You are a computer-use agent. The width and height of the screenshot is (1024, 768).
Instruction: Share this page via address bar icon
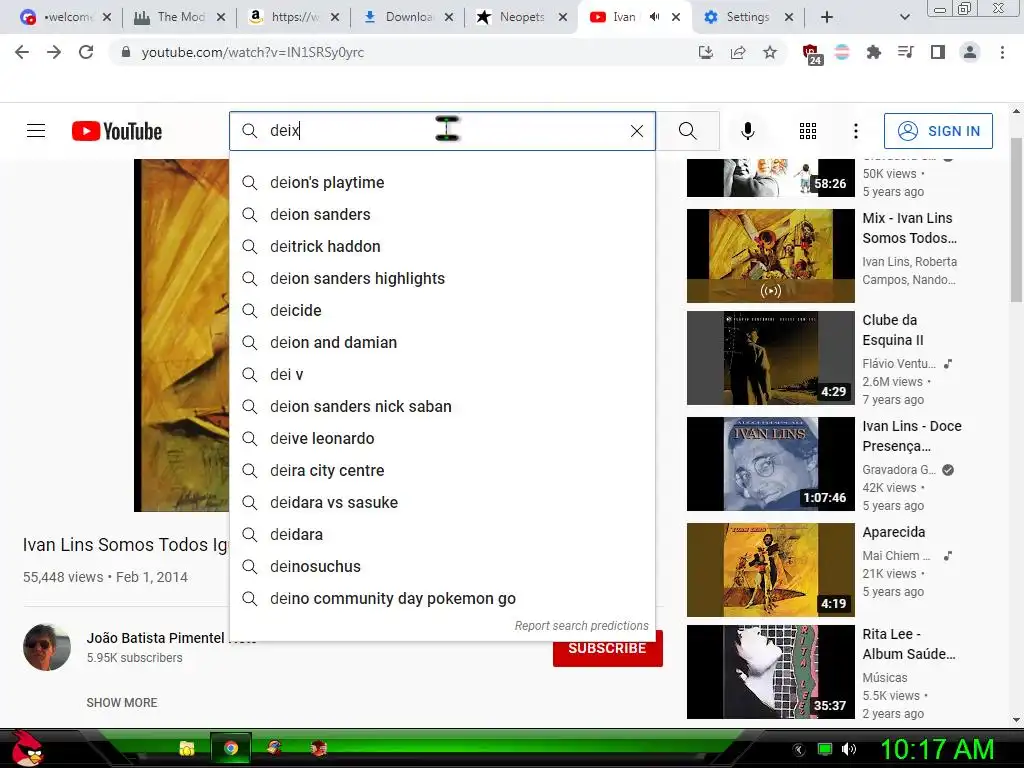click(x=738, y=52)
